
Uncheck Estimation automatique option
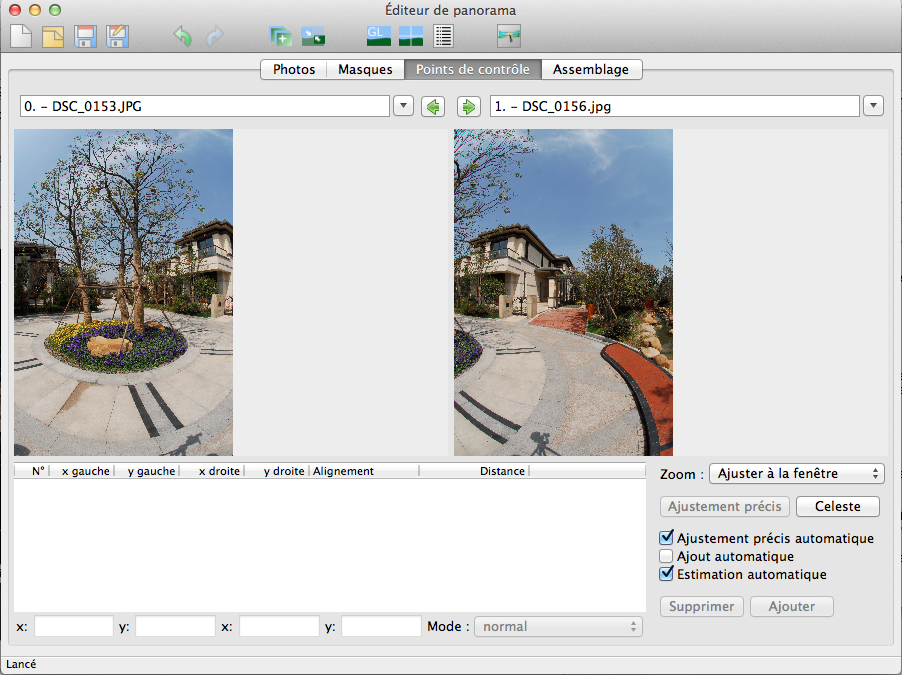click(x=667, y=574)
